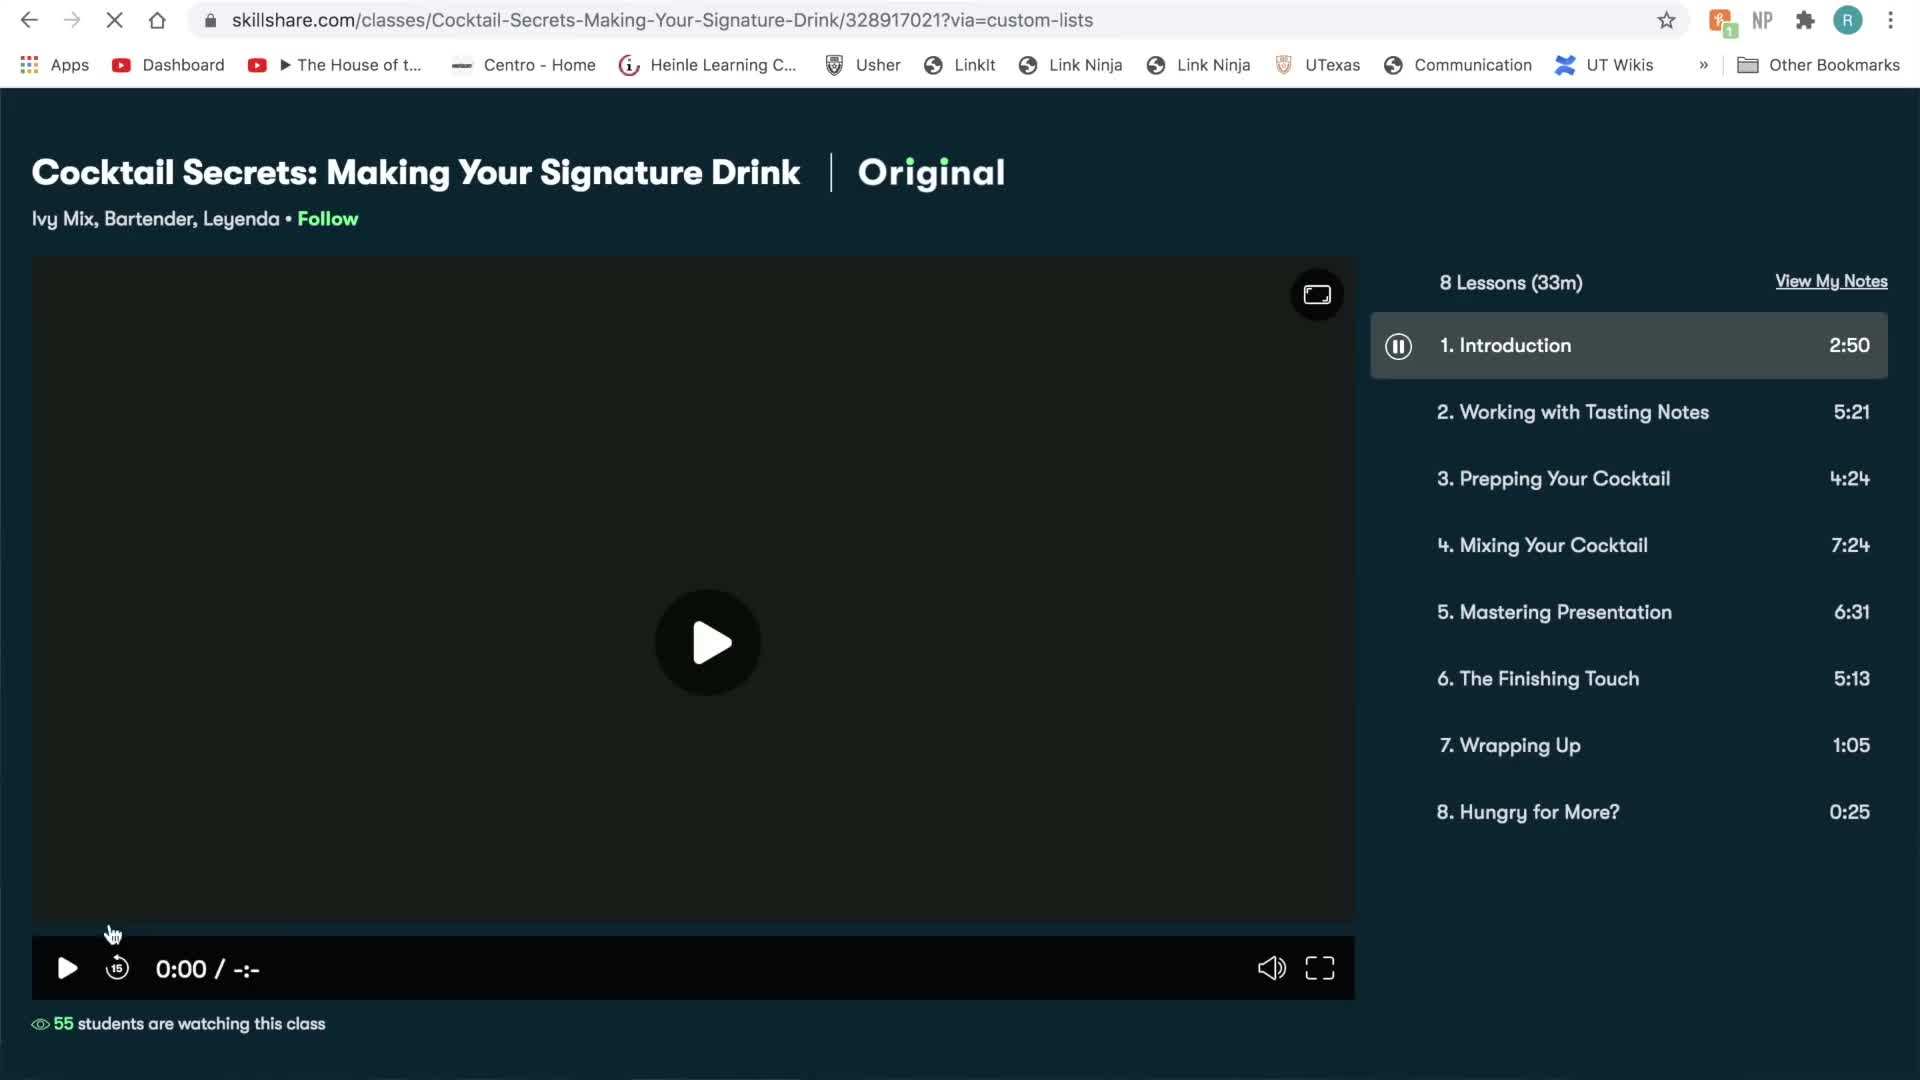This screenshot has height=1080, width=1920.
Task: Go to the browser home page icon
Action: (157, 20)
